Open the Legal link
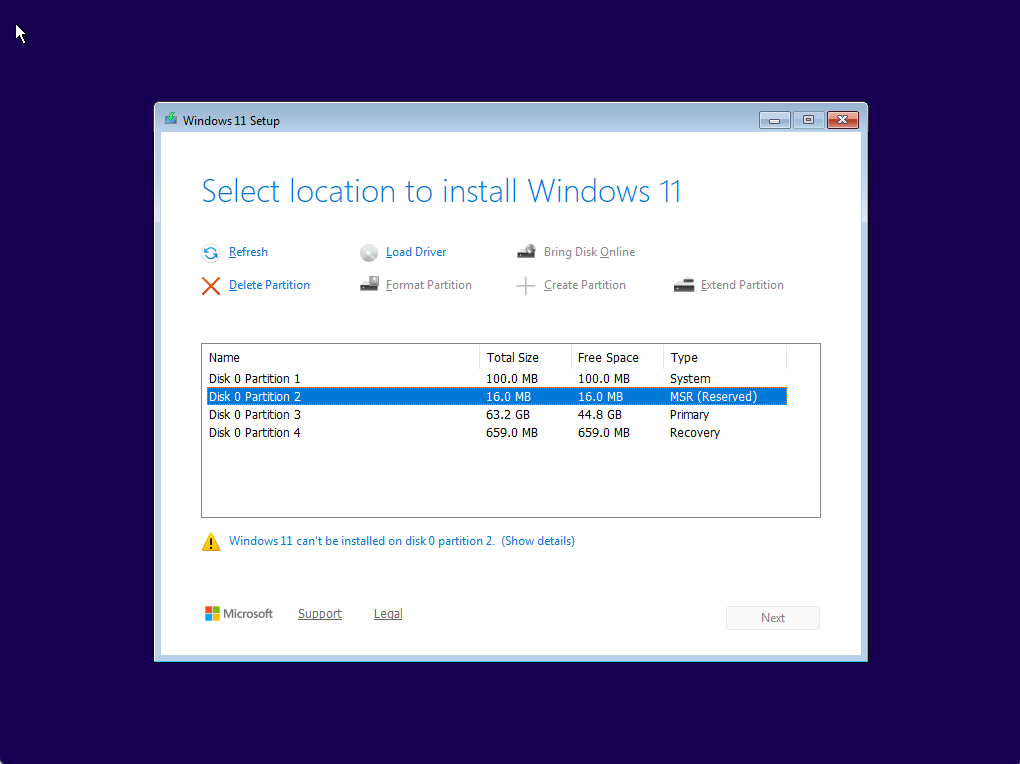Viewport: 1020px width, 764px height. coord(388,614)
